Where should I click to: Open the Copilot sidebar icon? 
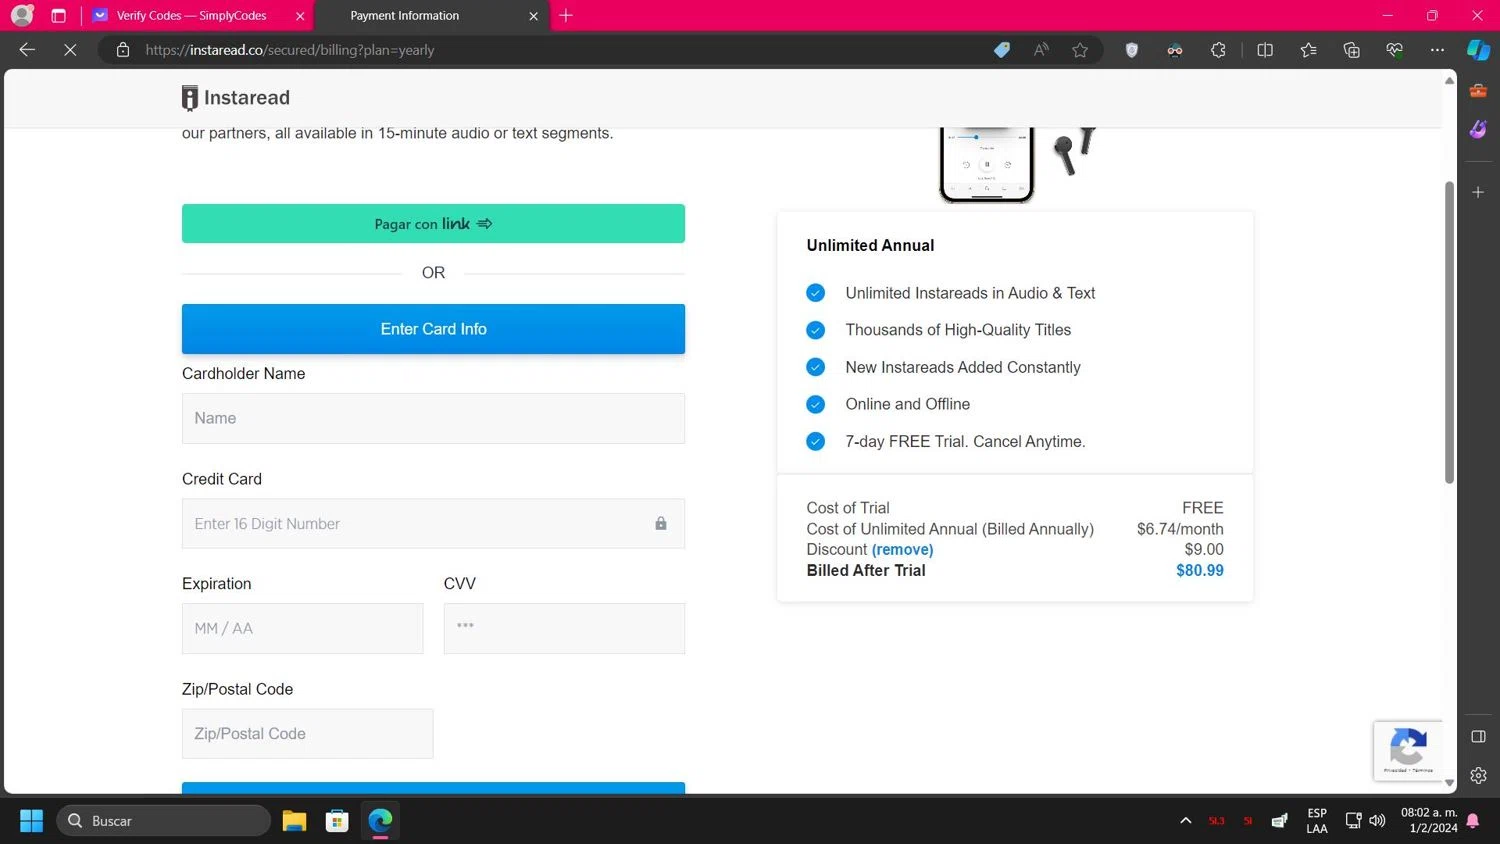tap(1478, 50)
